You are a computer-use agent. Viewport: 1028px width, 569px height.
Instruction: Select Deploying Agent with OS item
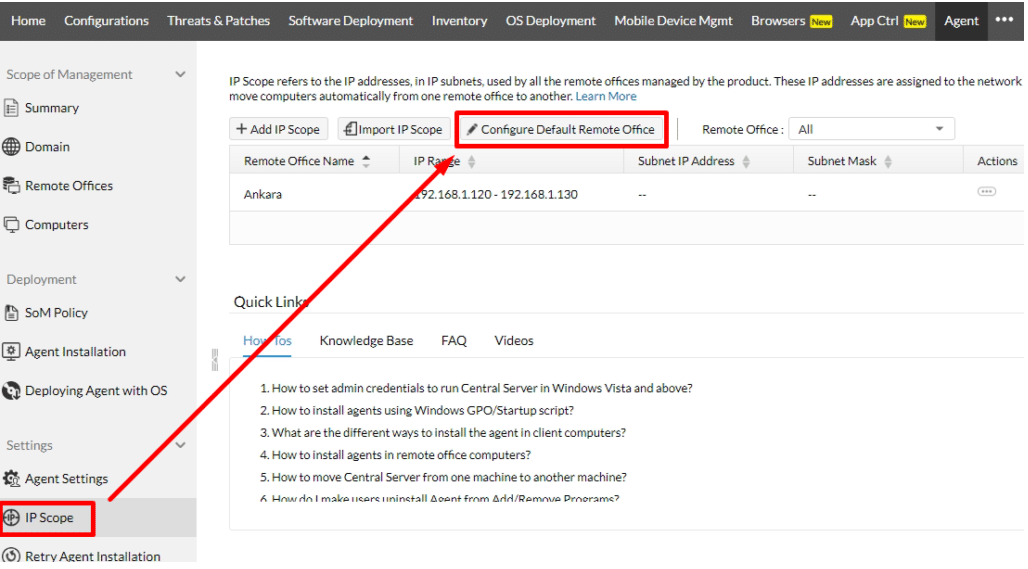(x=96, y=391)
